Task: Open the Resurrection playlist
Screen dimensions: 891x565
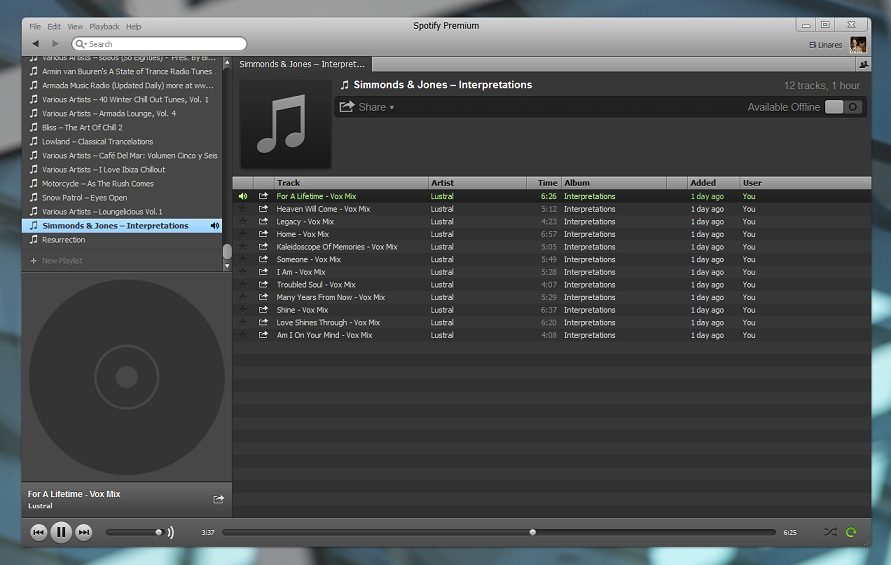Action: (64, 240)
